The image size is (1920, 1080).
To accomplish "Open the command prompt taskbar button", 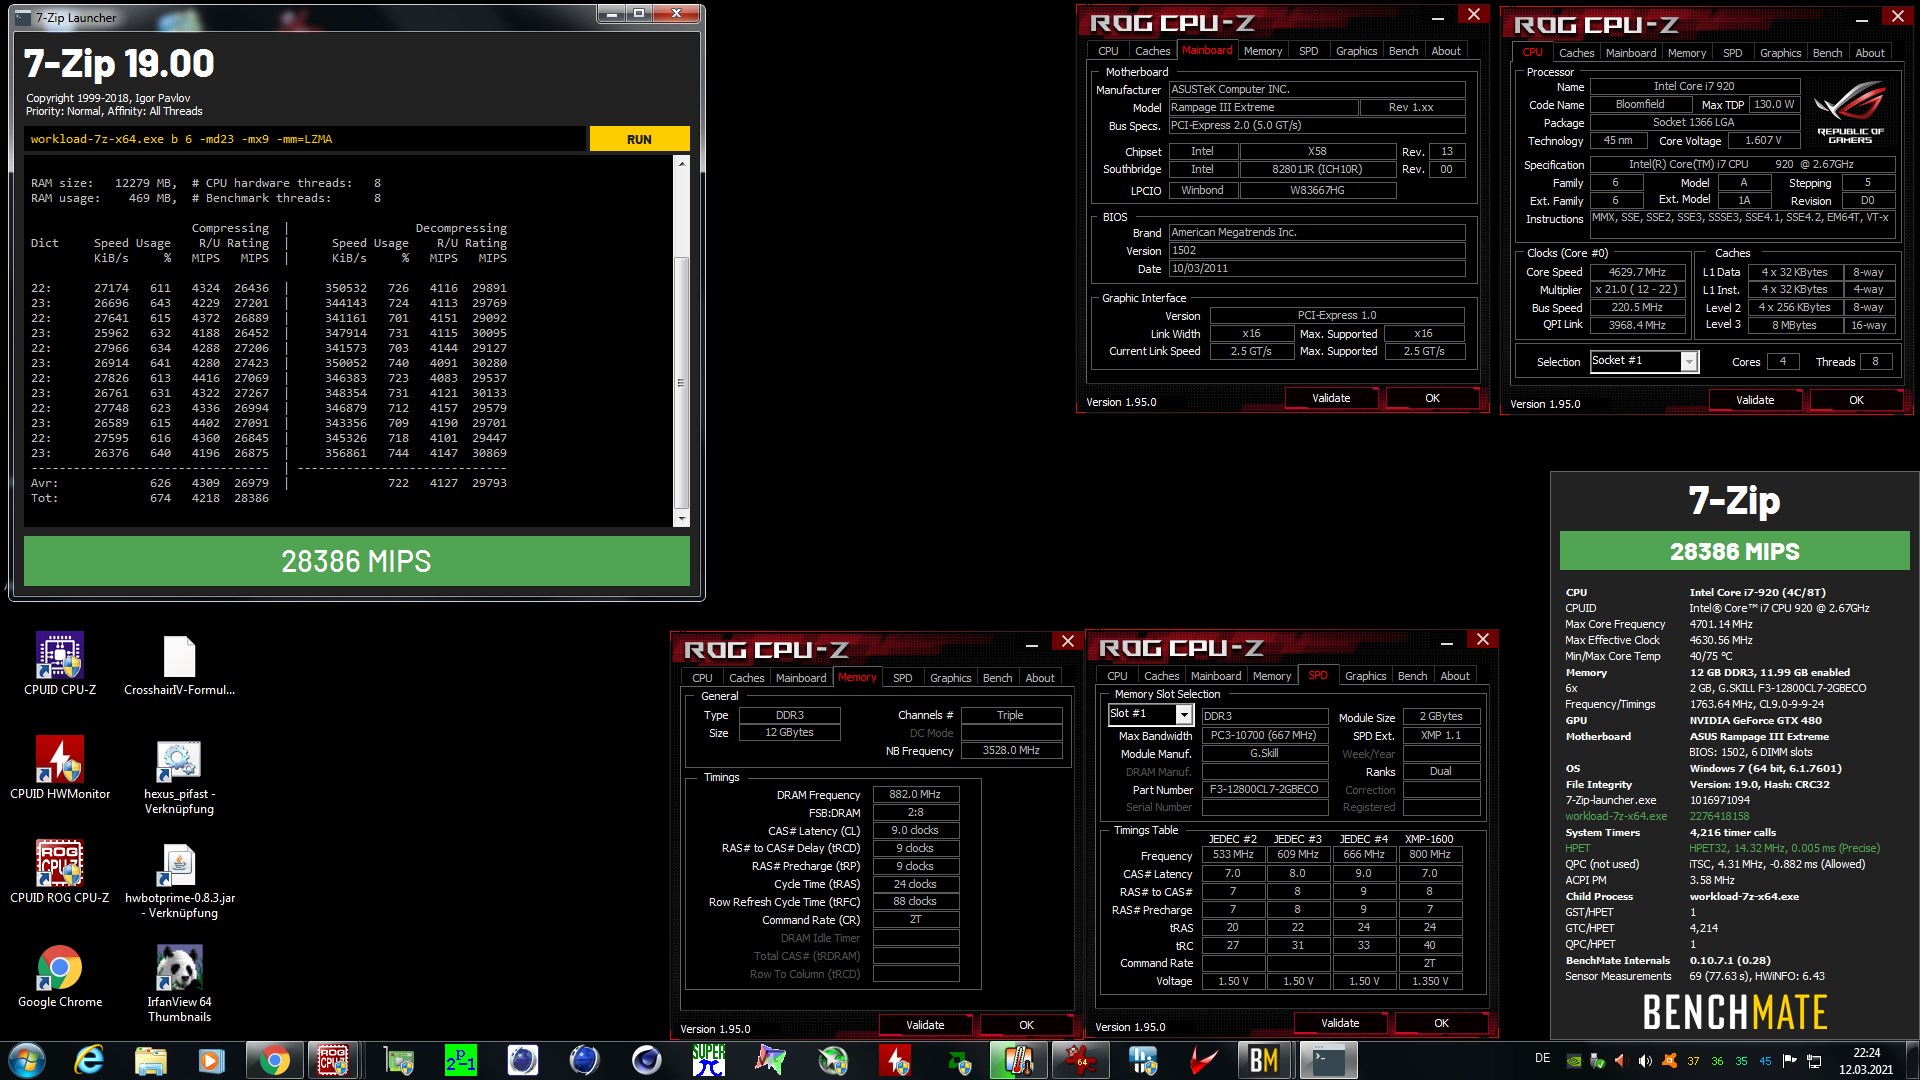I will (x=1328, y=1060).
